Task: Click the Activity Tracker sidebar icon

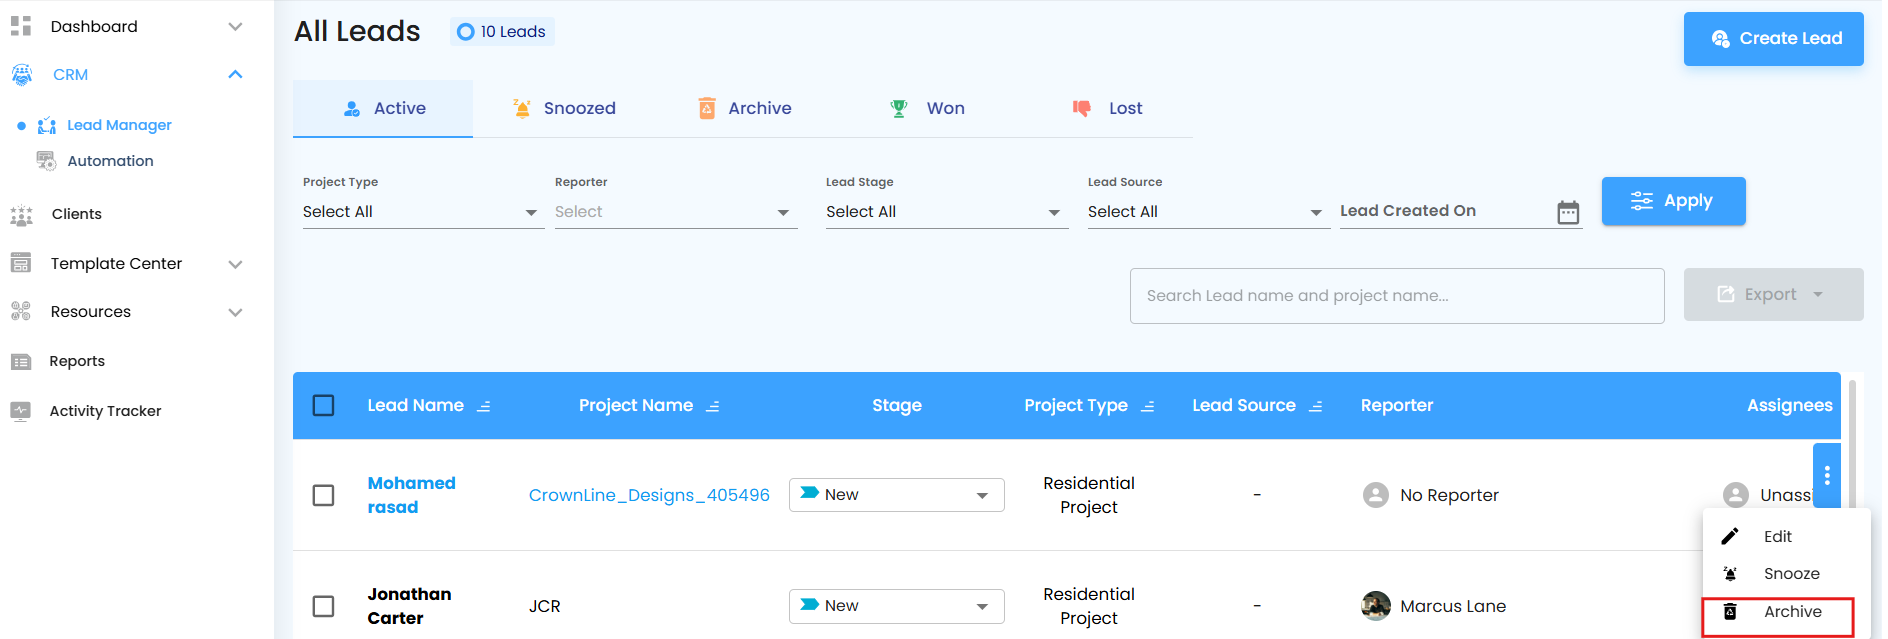Action: click(x=21, y=411)
